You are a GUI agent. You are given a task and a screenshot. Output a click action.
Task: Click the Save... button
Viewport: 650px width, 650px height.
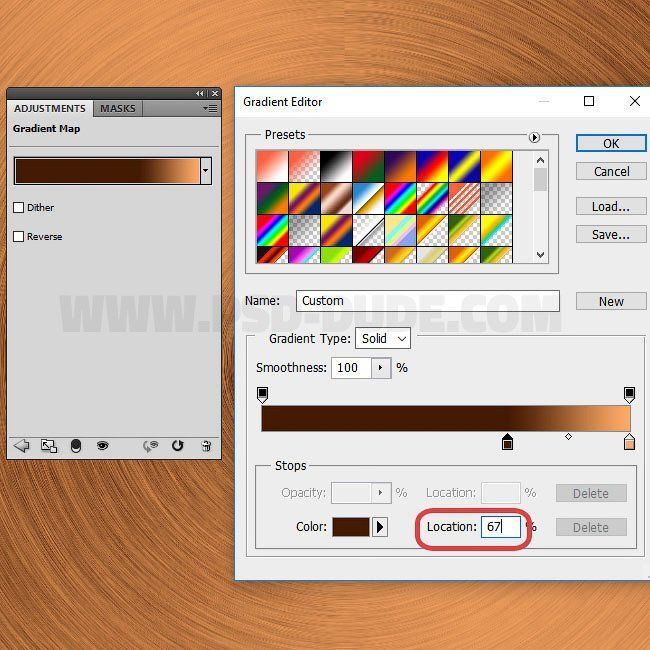[x=611, y=235]
